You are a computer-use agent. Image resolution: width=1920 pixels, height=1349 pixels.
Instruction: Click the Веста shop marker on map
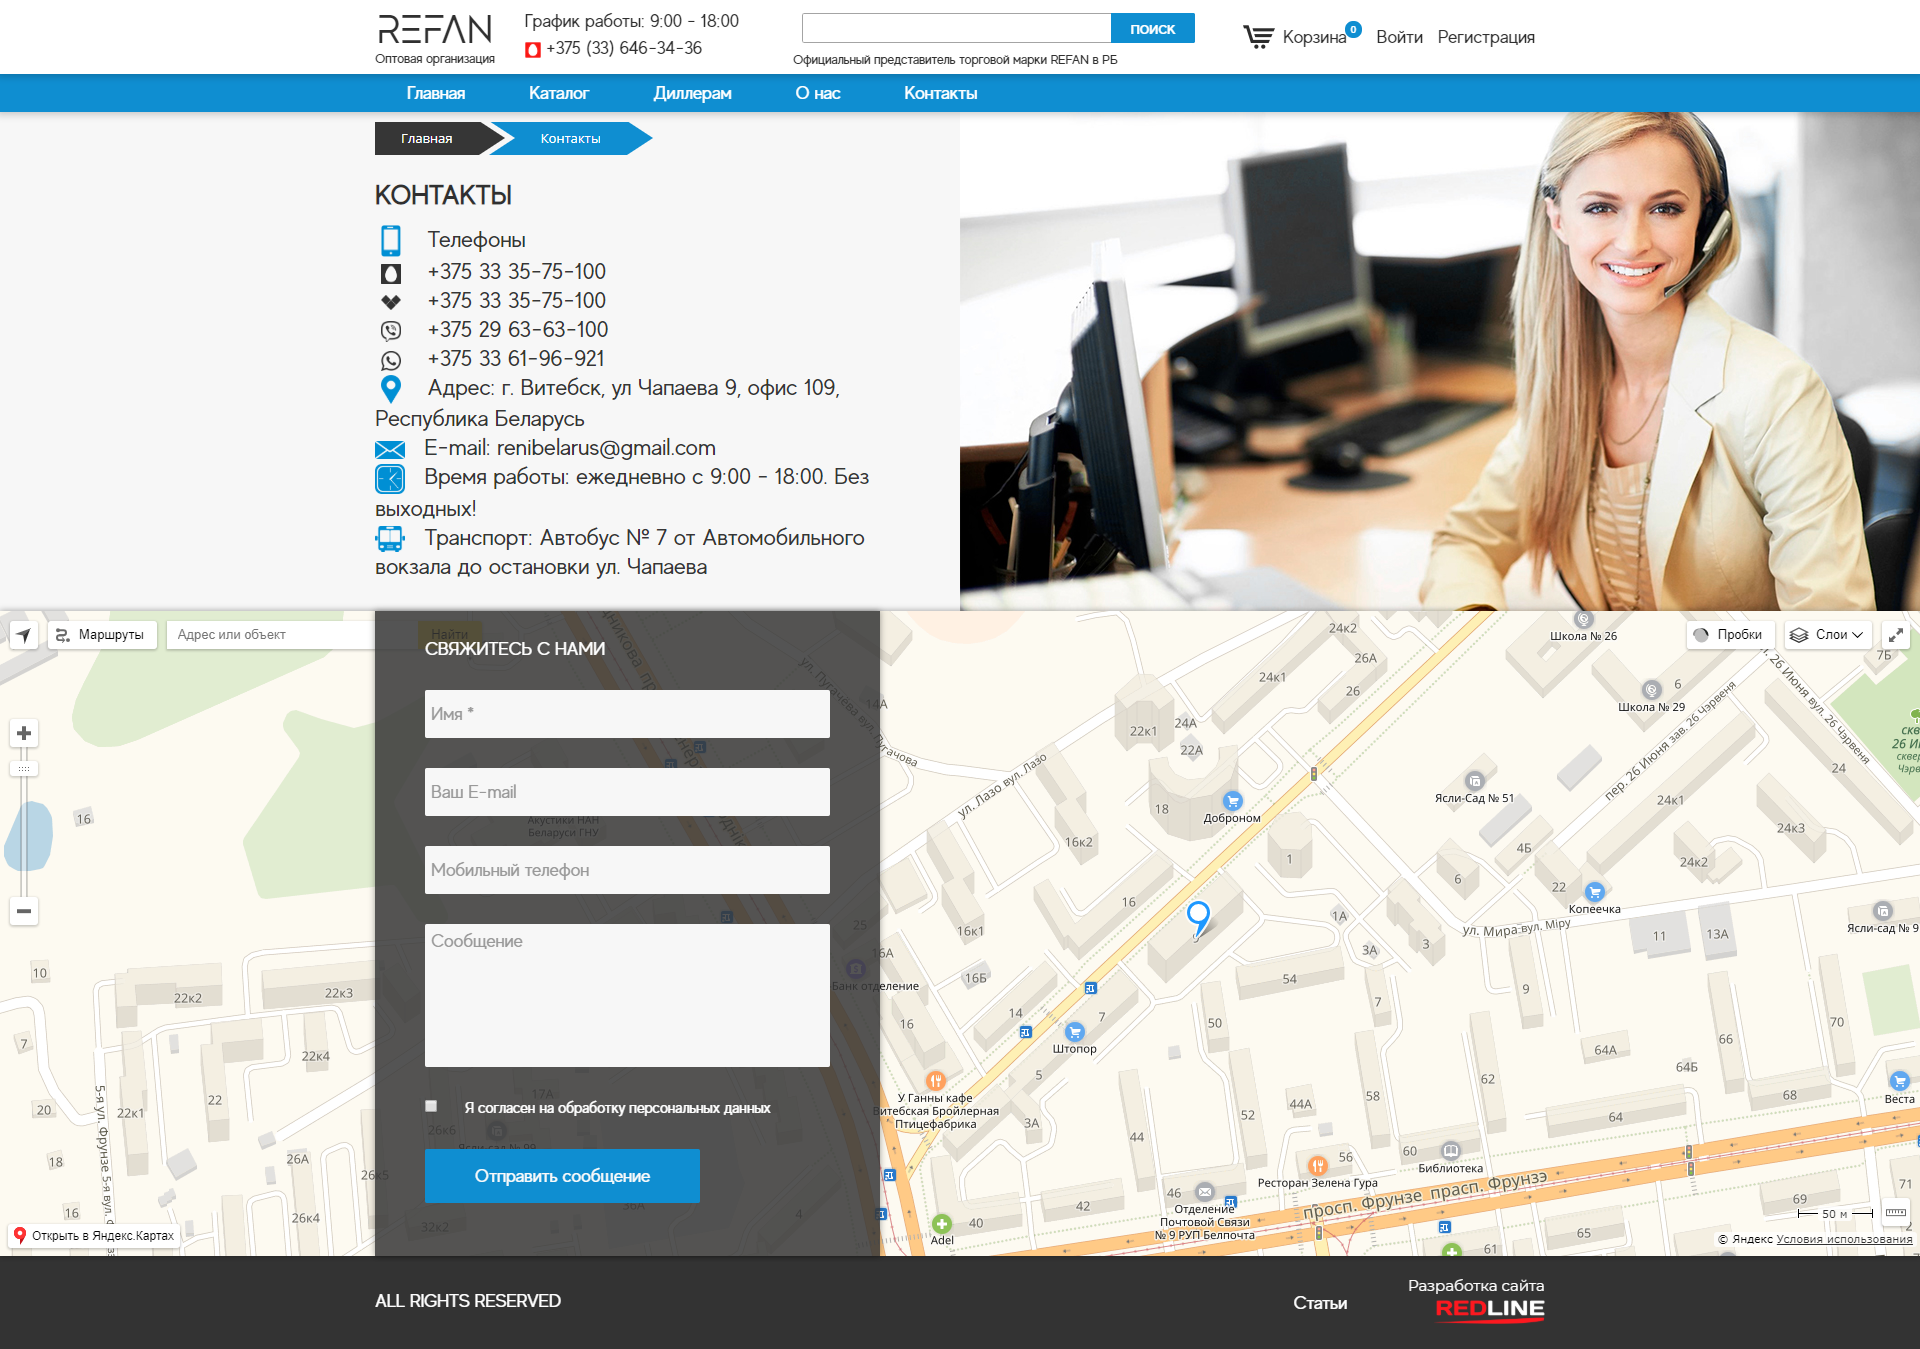tap(1899, 1081)
